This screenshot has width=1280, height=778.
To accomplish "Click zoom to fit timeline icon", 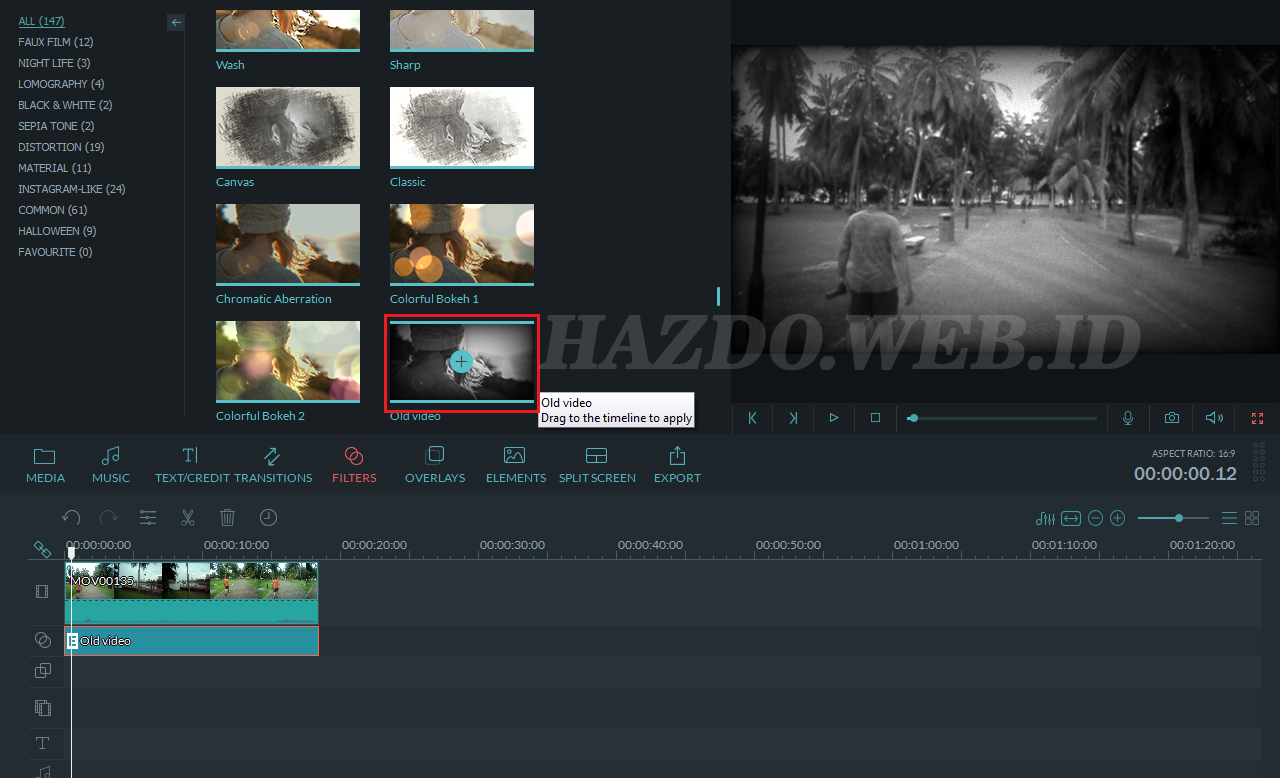I will [1071, 518].
